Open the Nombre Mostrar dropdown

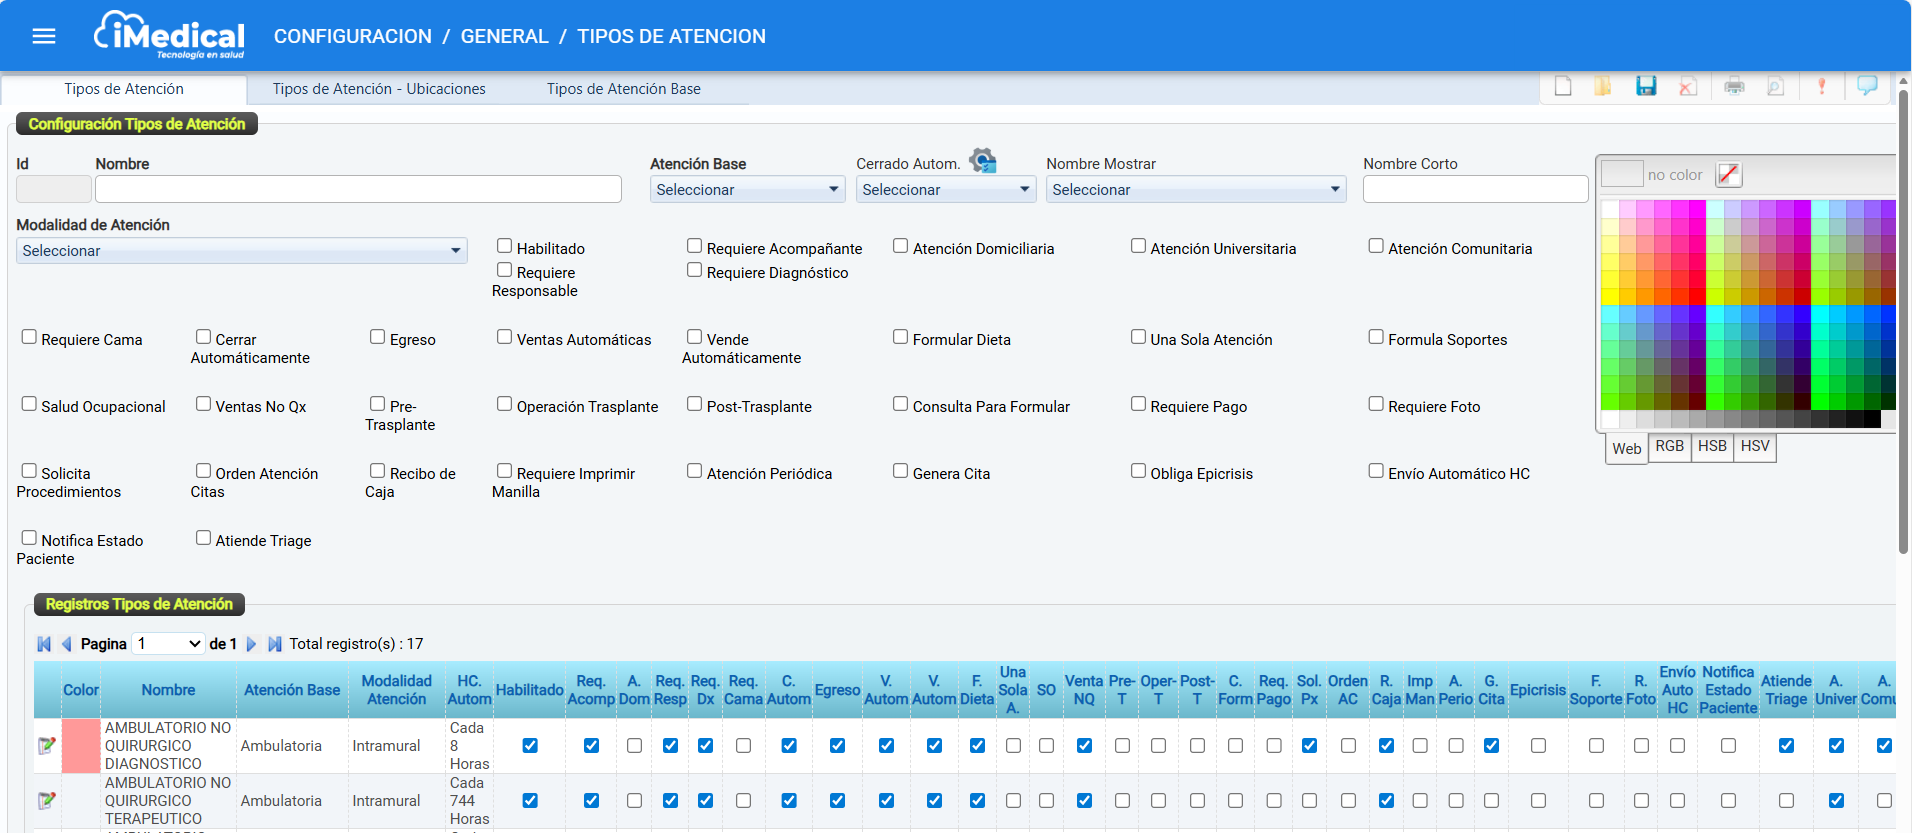(x=1195, y=190)
